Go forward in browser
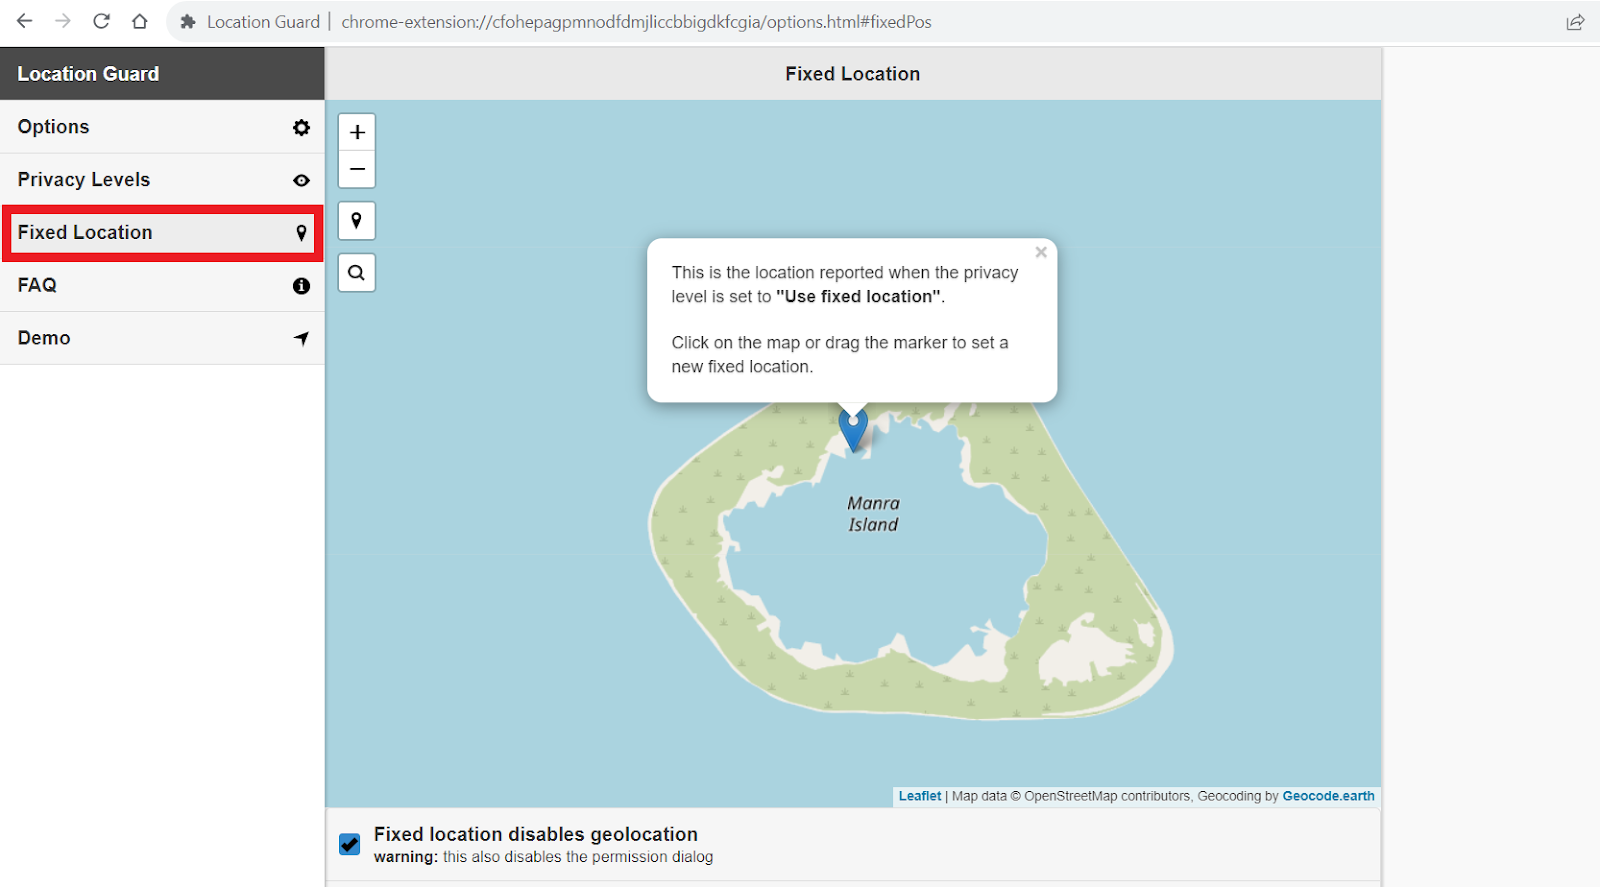1600x887 pixels. (63, 21)
